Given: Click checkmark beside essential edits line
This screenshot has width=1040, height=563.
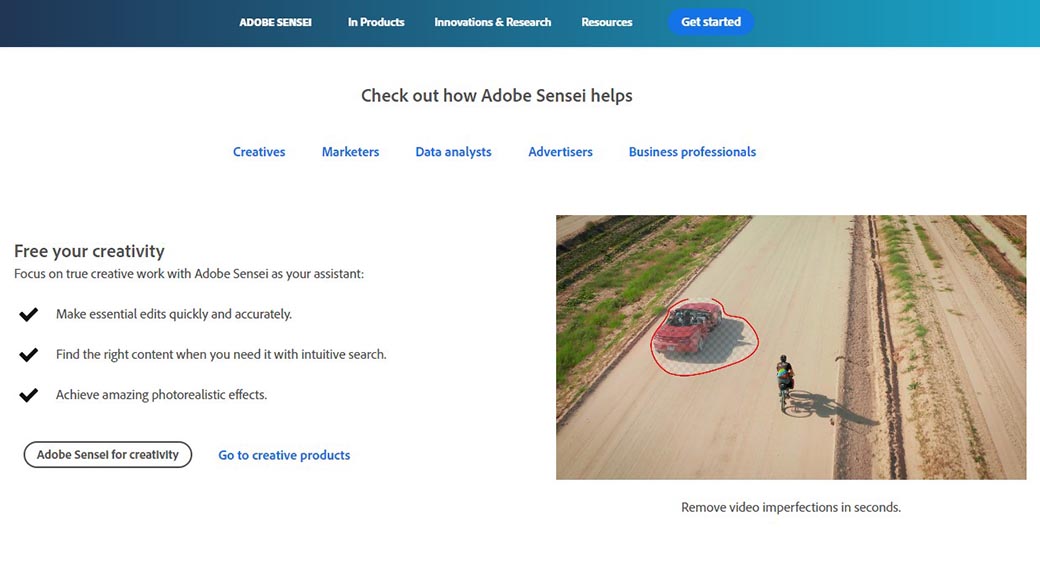Looking at the screenshot, I should click(x=29, y=315).
